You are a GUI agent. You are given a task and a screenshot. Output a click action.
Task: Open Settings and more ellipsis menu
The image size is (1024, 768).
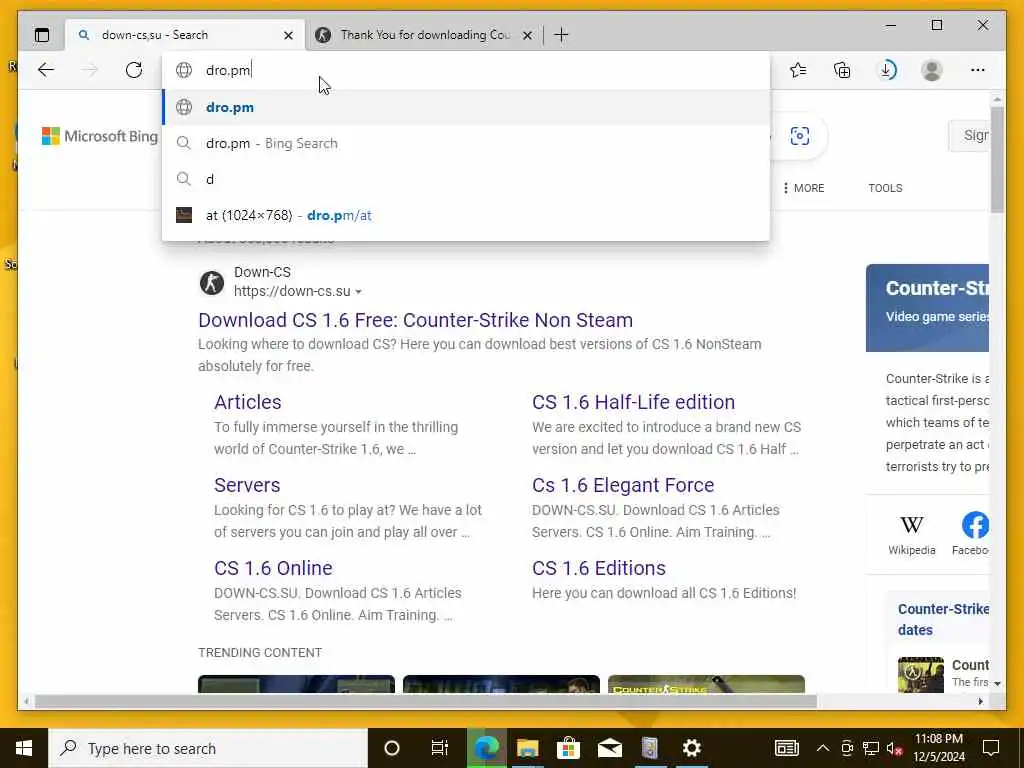978,70
